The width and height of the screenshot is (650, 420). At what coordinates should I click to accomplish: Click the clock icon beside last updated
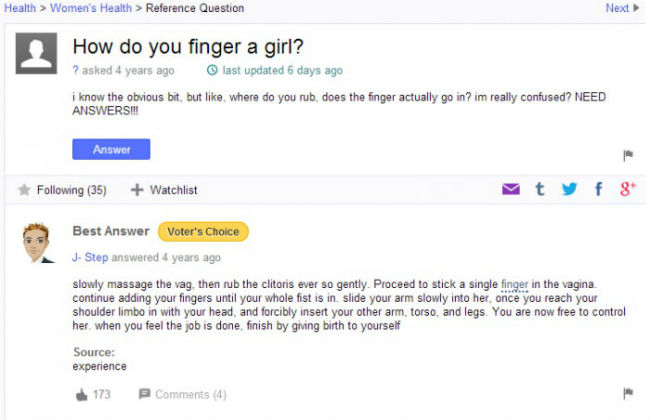click(211, 71)
